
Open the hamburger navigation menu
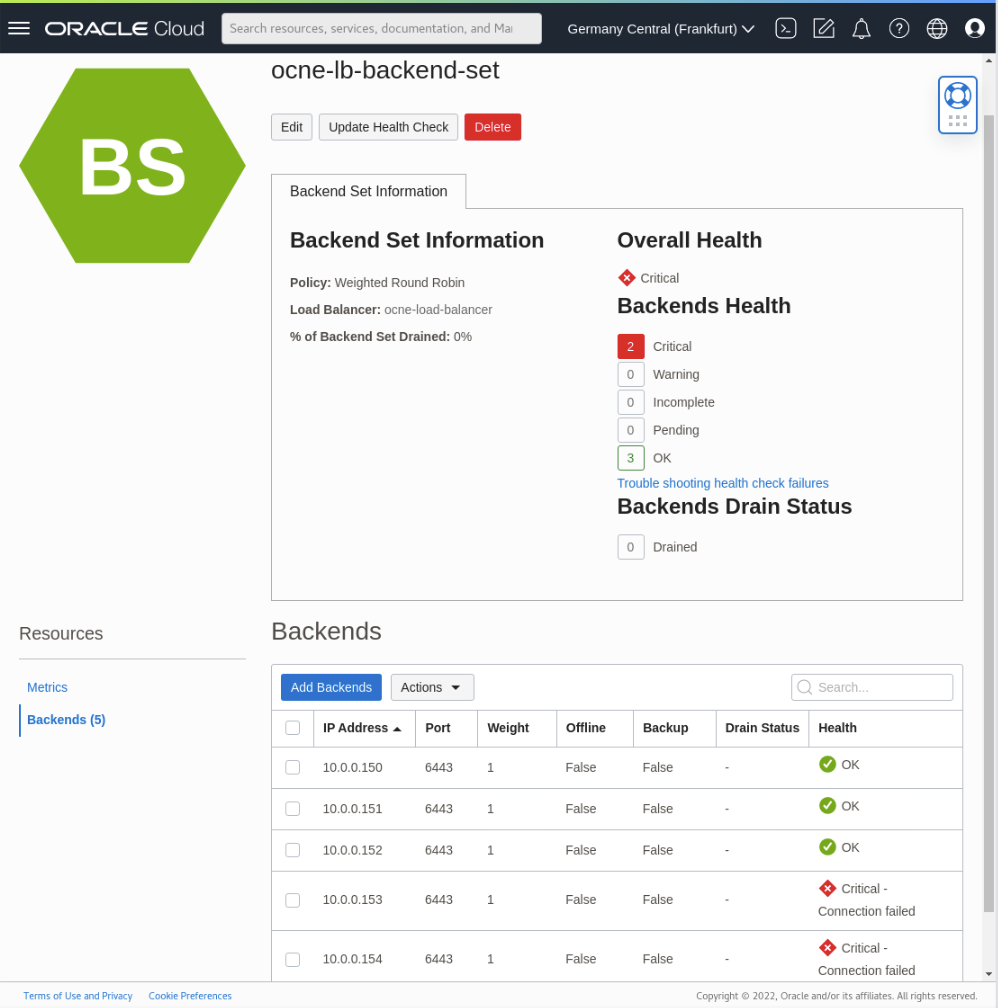(x=19, y=28)
